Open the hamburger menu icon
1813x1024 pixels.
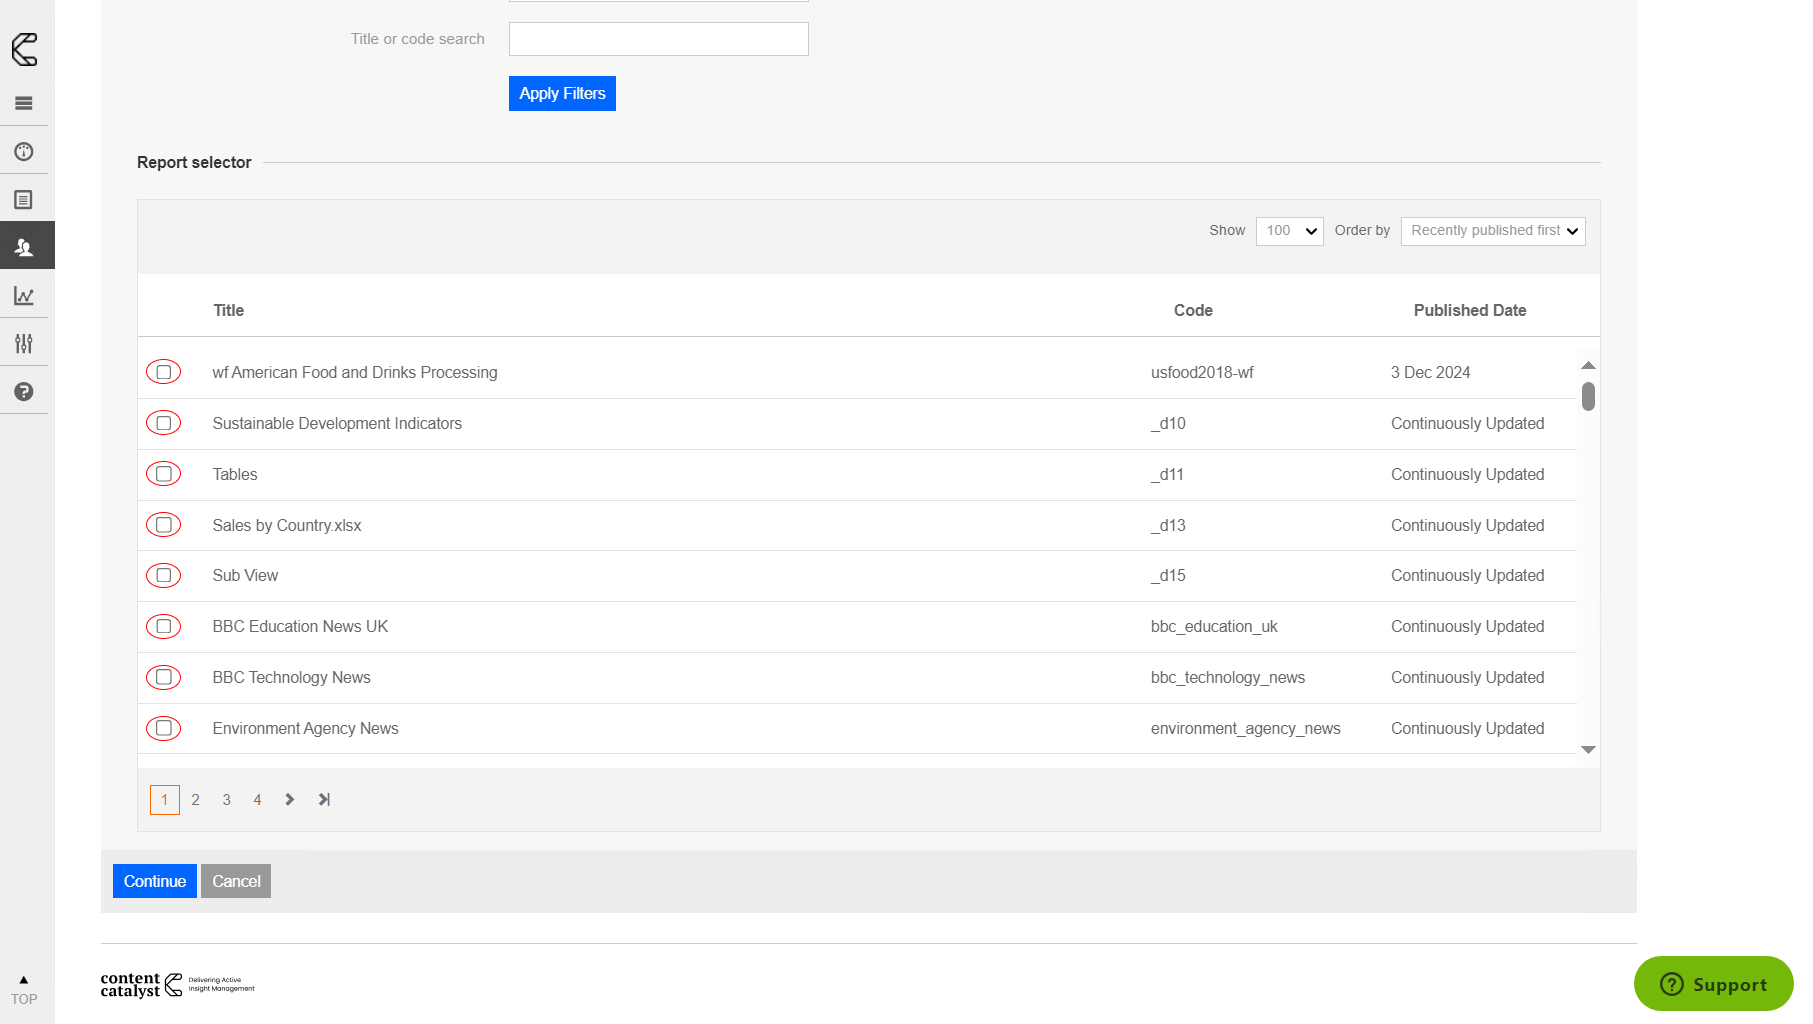coord(24,103)
